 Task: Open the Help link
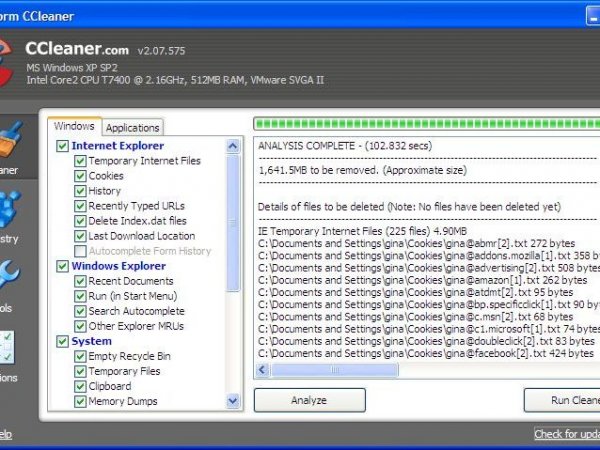(x=6, y=434)
